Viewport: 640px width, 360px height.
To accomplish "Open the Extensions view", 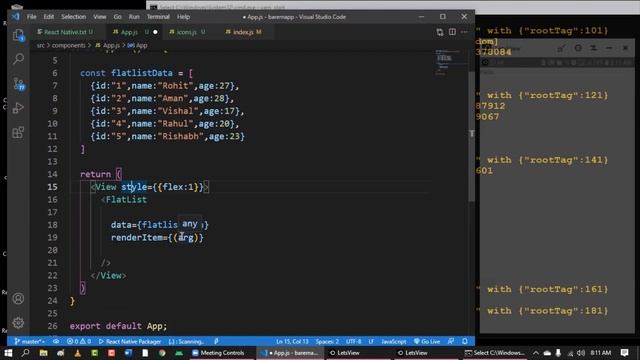I will pos(18,132).
